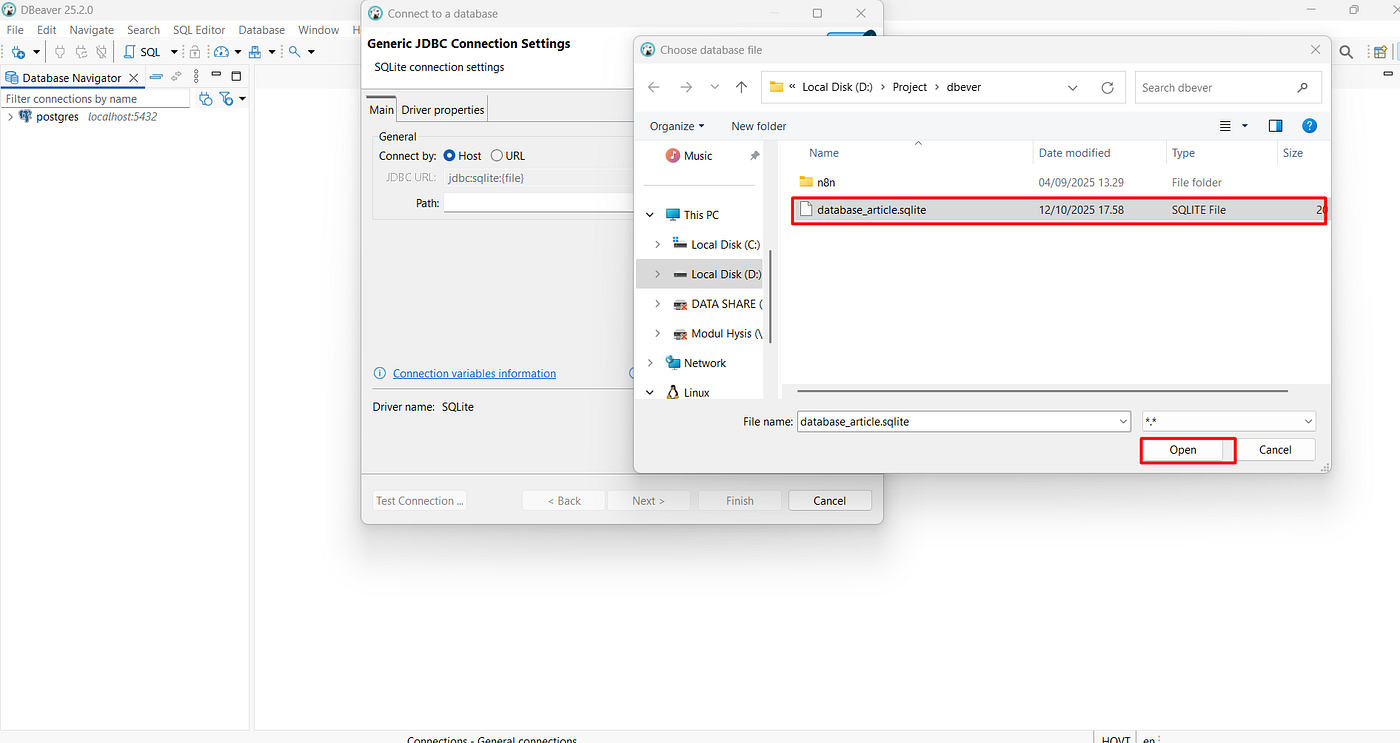This screenshot has width=1400, height=743.
Task: Open the File menu
Action: coord(15,30)
